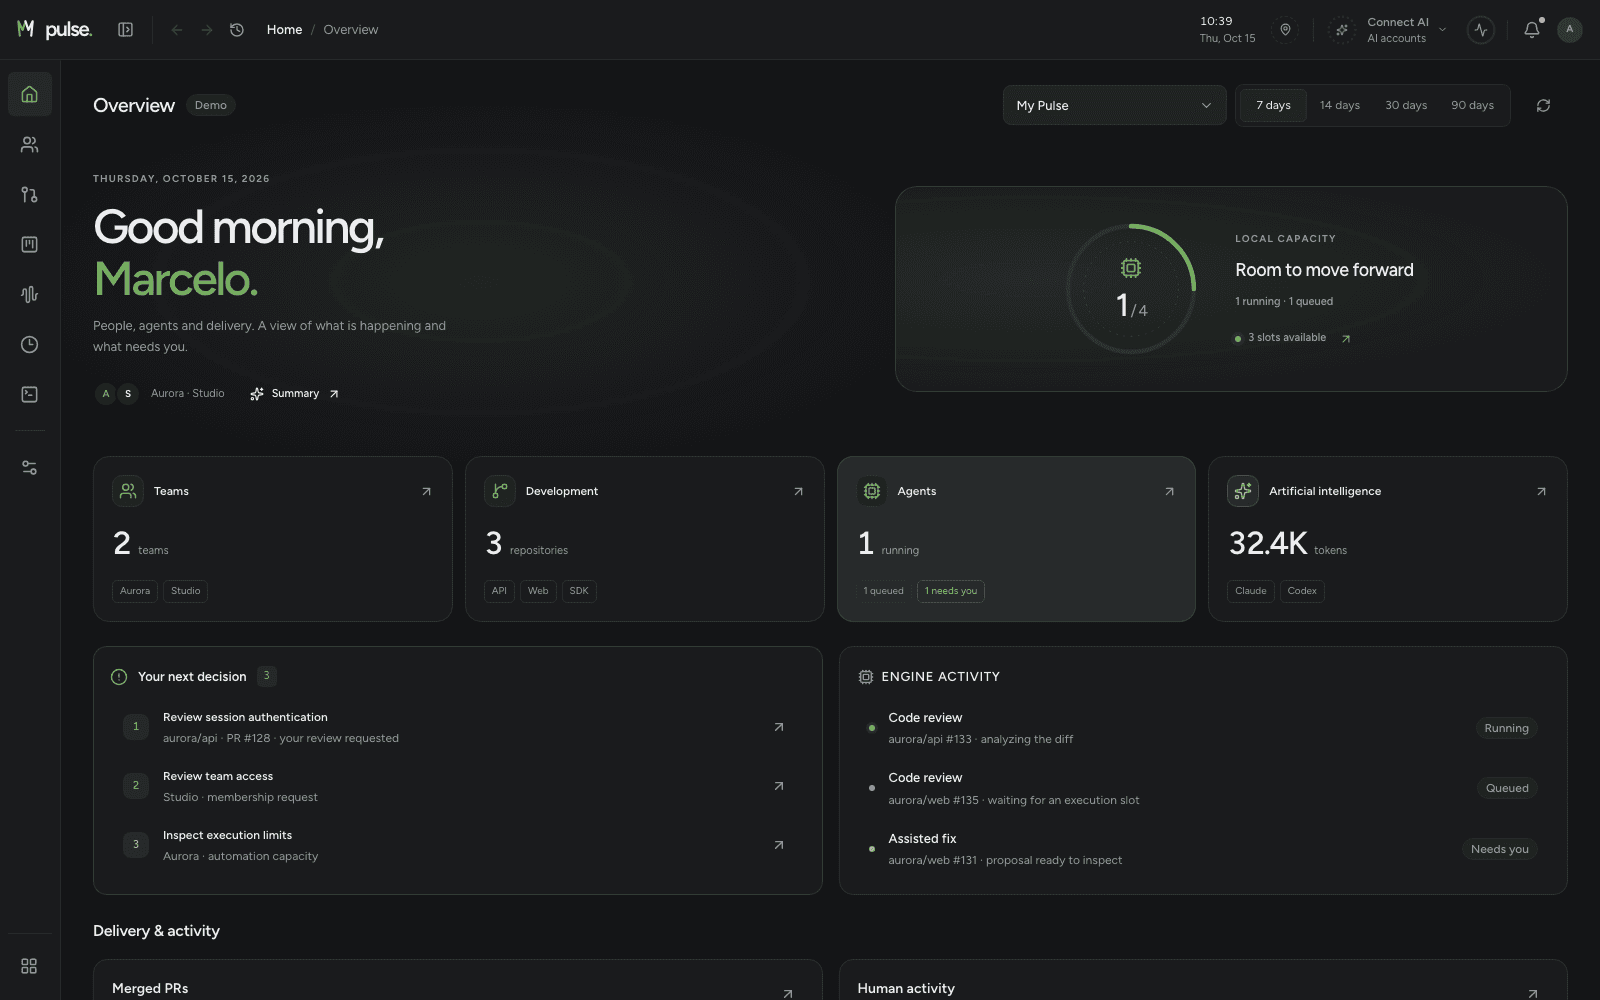Open the Teams people icon in sidebar

[x=30, y=145]
